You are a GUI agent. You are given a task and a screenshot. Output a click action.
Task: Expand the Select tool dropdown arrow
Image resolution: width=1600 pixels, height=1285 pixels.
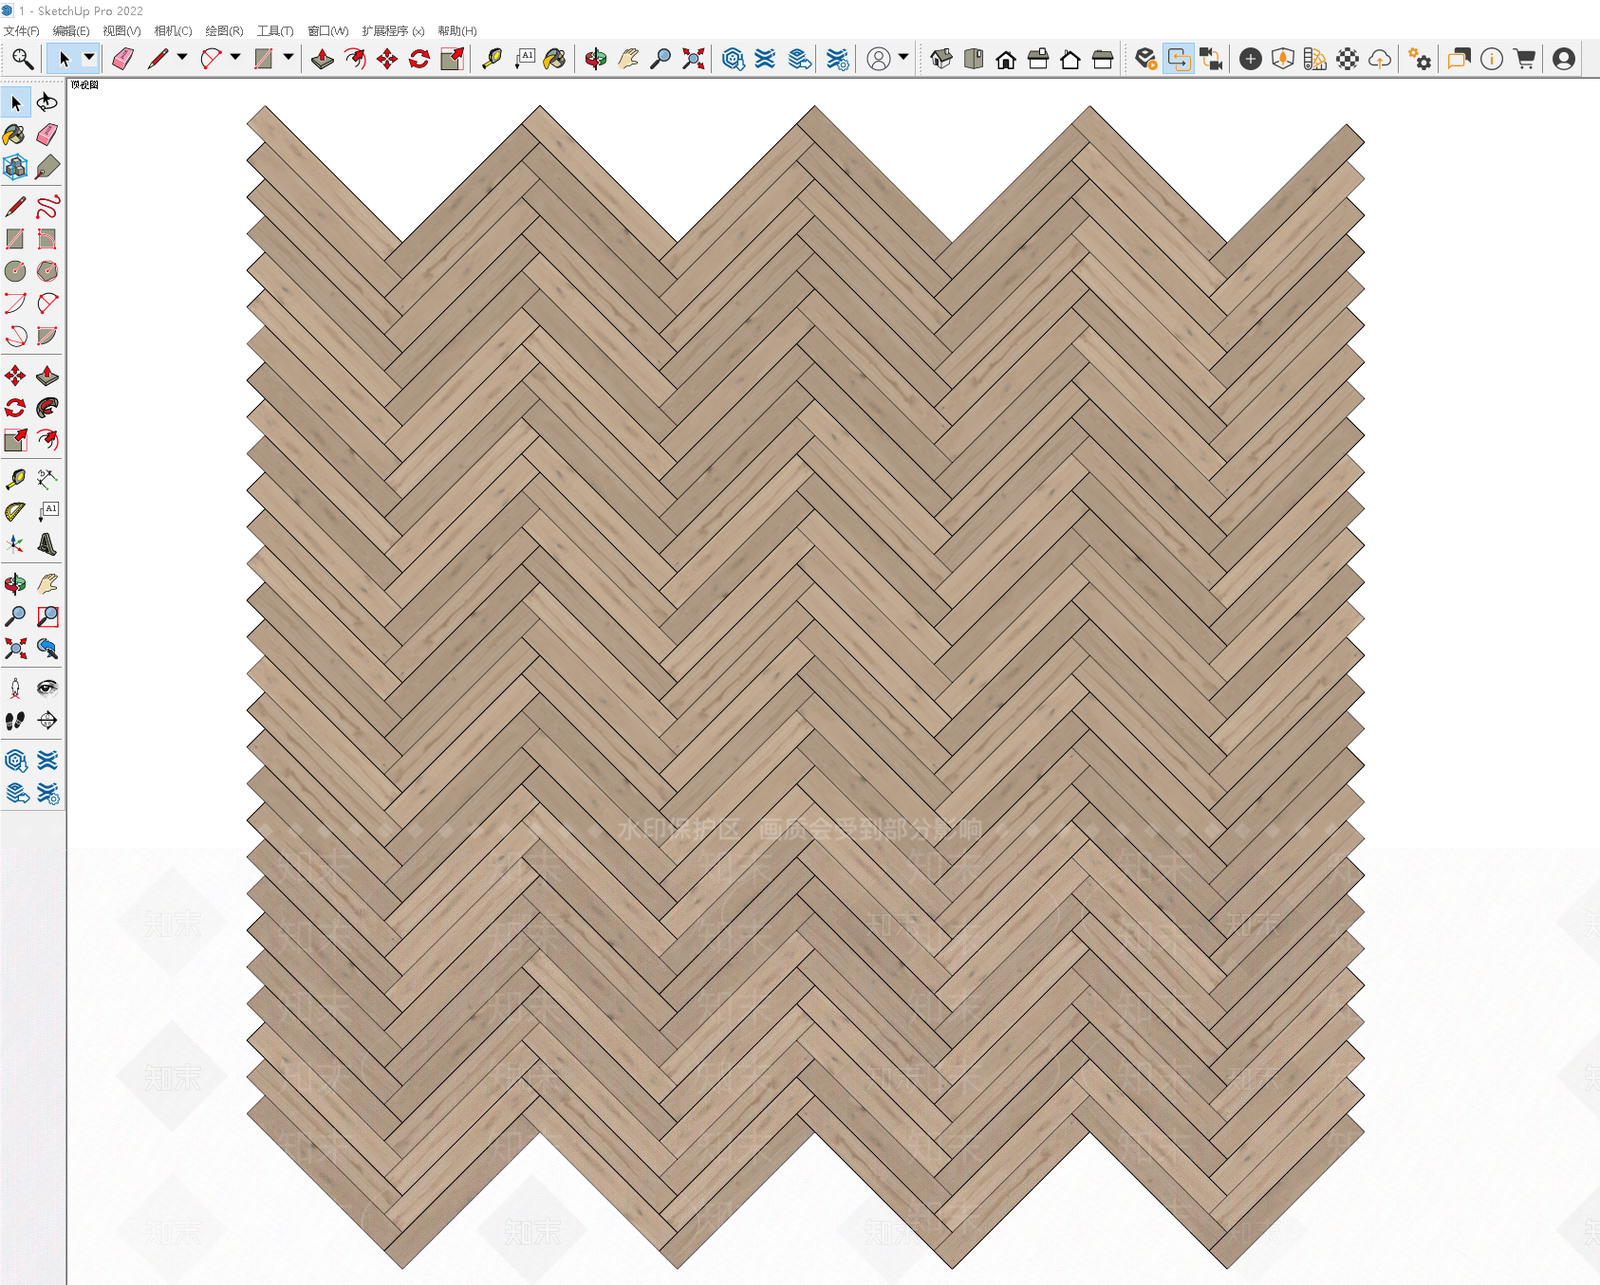(x=89, y=58)
